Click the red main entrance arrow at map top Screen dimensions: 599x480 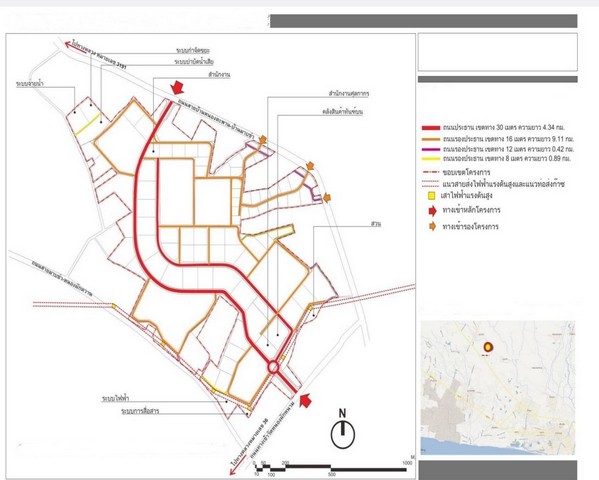coord(177,88)
